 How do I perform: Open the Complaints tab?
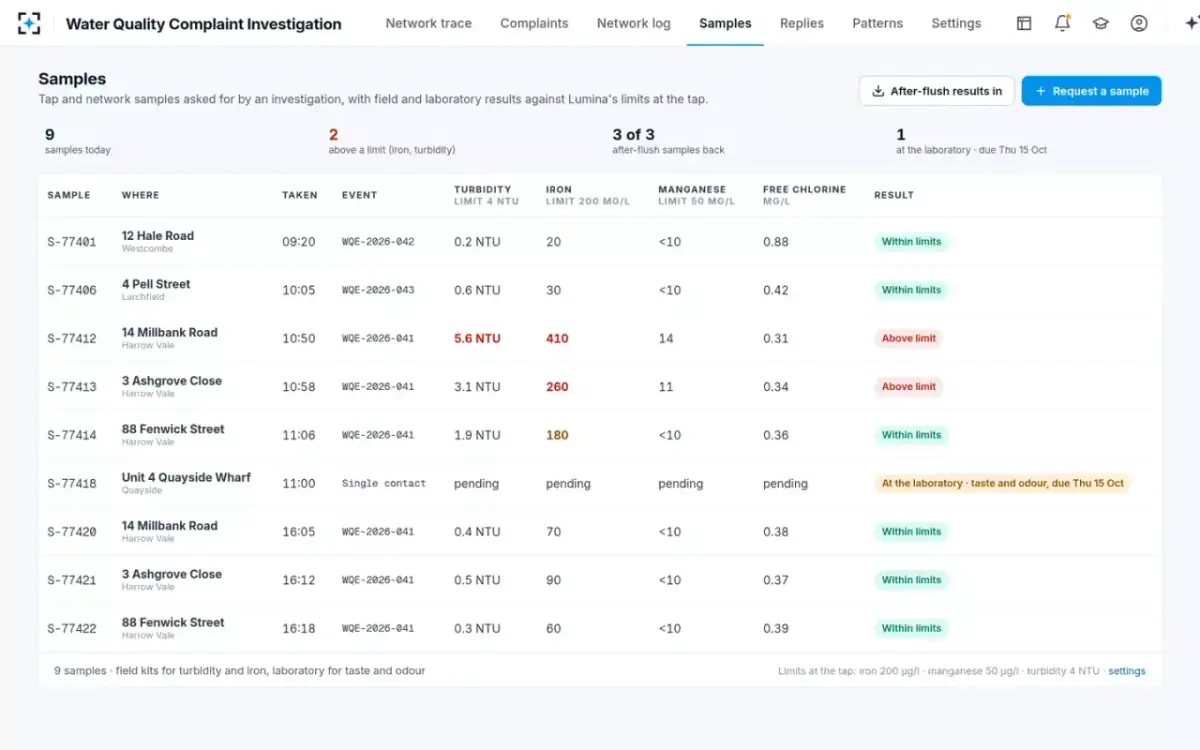coord(534,23)
